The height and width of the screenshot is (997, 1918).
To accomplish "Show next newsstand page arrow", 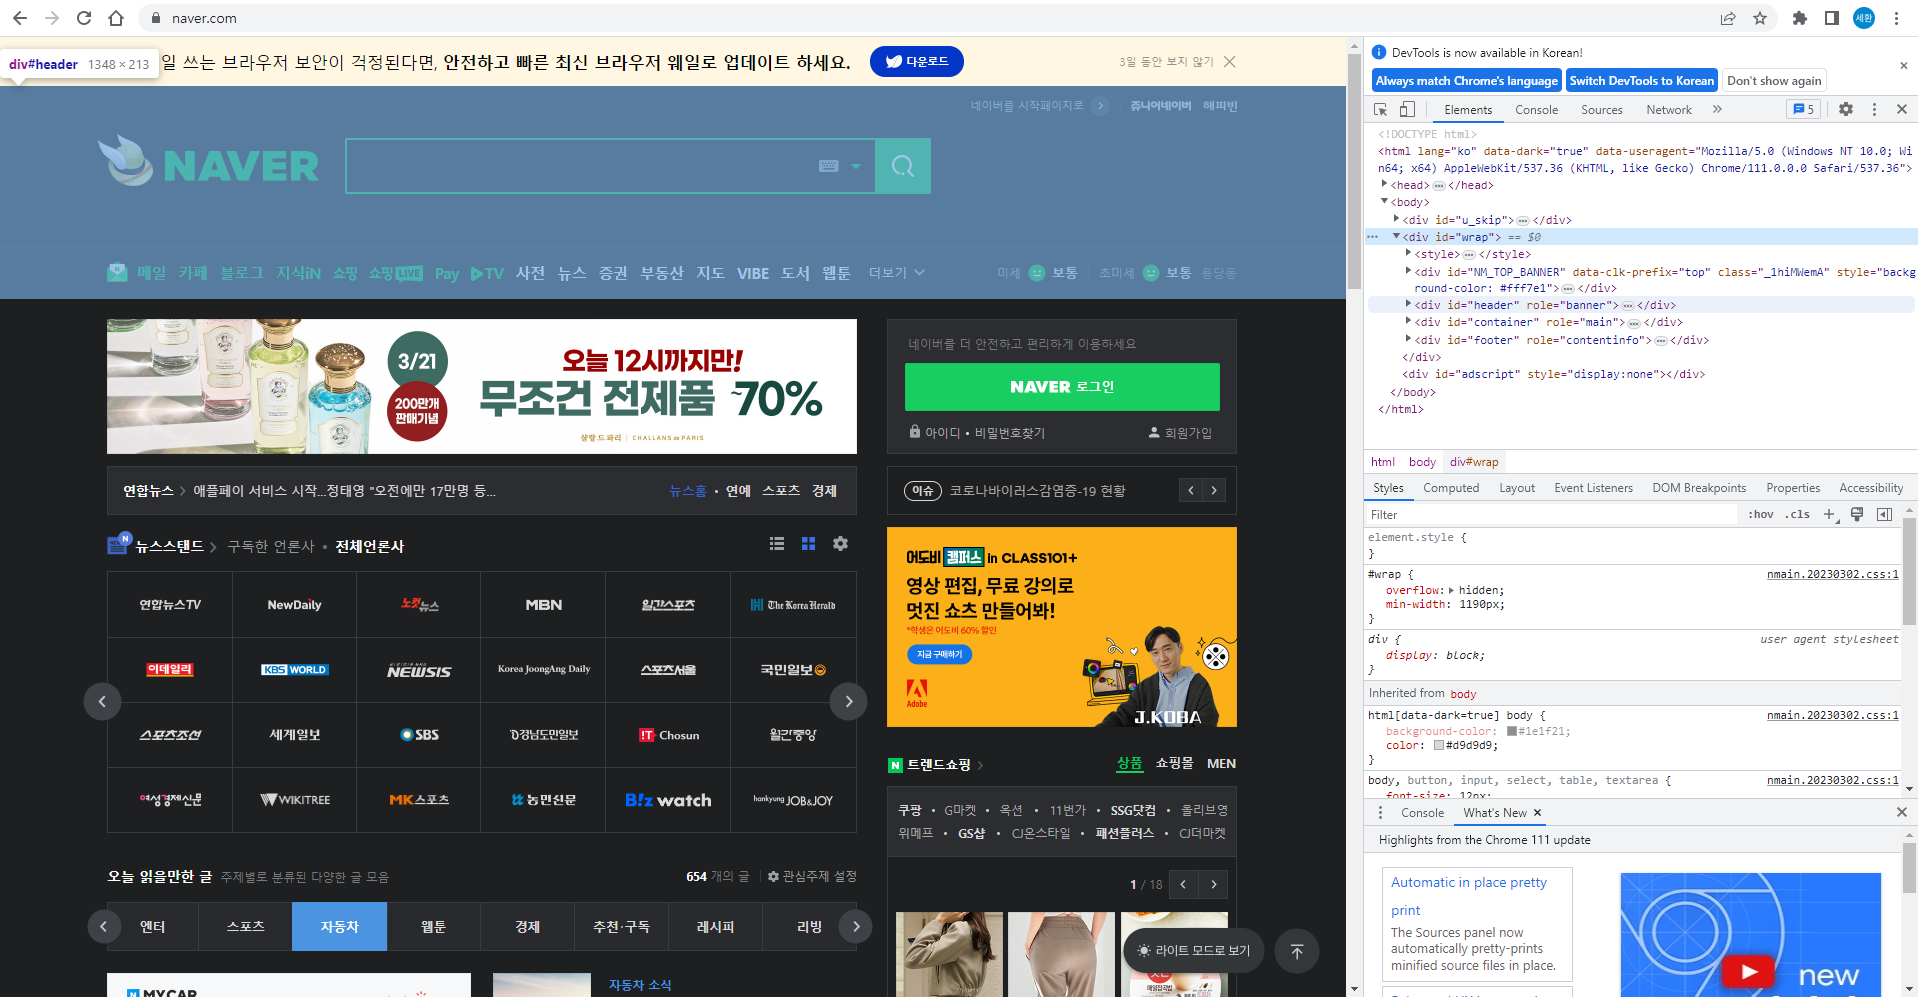I will (849, 701).
